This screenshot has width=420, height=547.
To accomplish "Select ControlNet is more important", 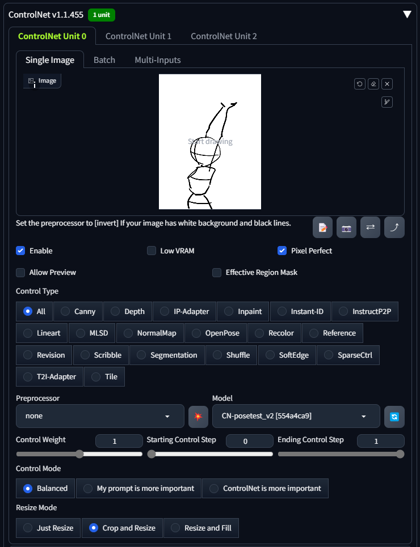I will [x=265, y=488].
